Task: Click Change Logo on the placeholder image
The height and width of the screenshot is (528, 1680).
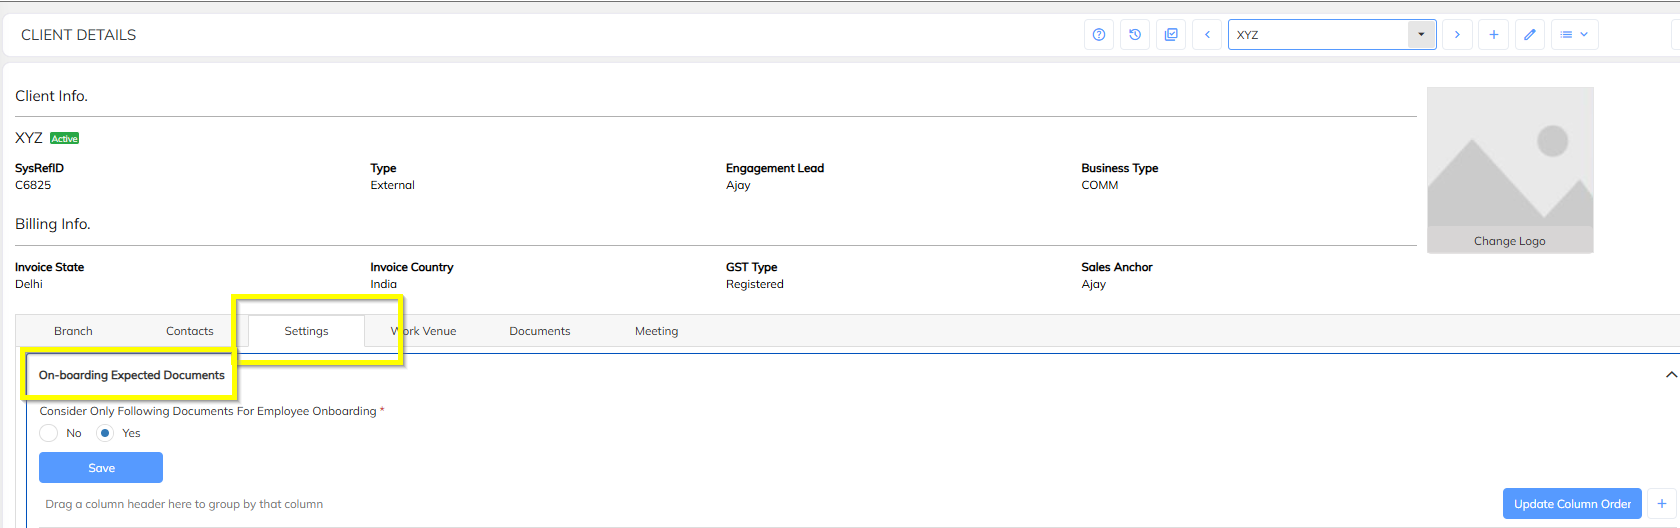Action: pos(1509,241)
